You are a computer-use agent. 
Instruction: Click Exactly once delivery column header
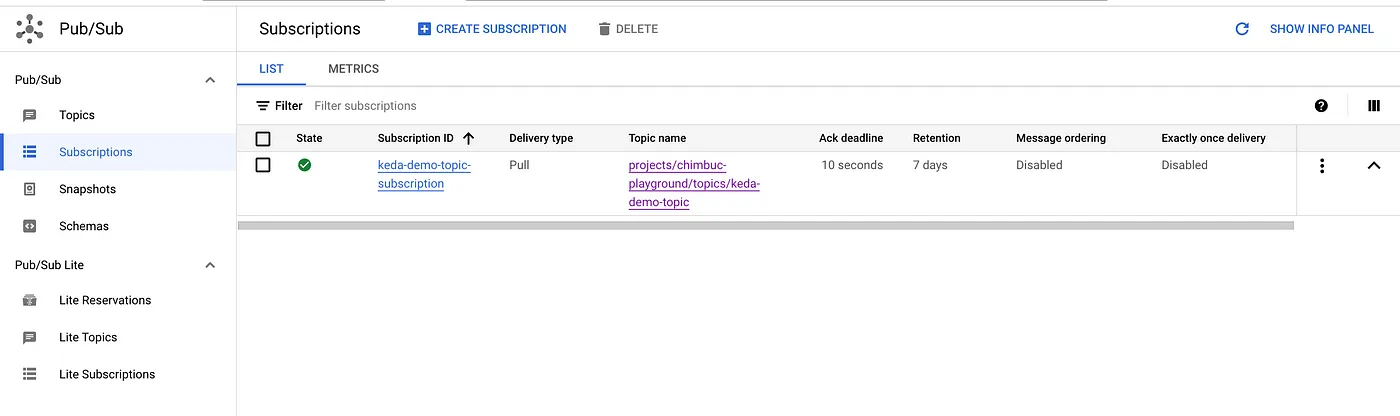[1213, 138]
